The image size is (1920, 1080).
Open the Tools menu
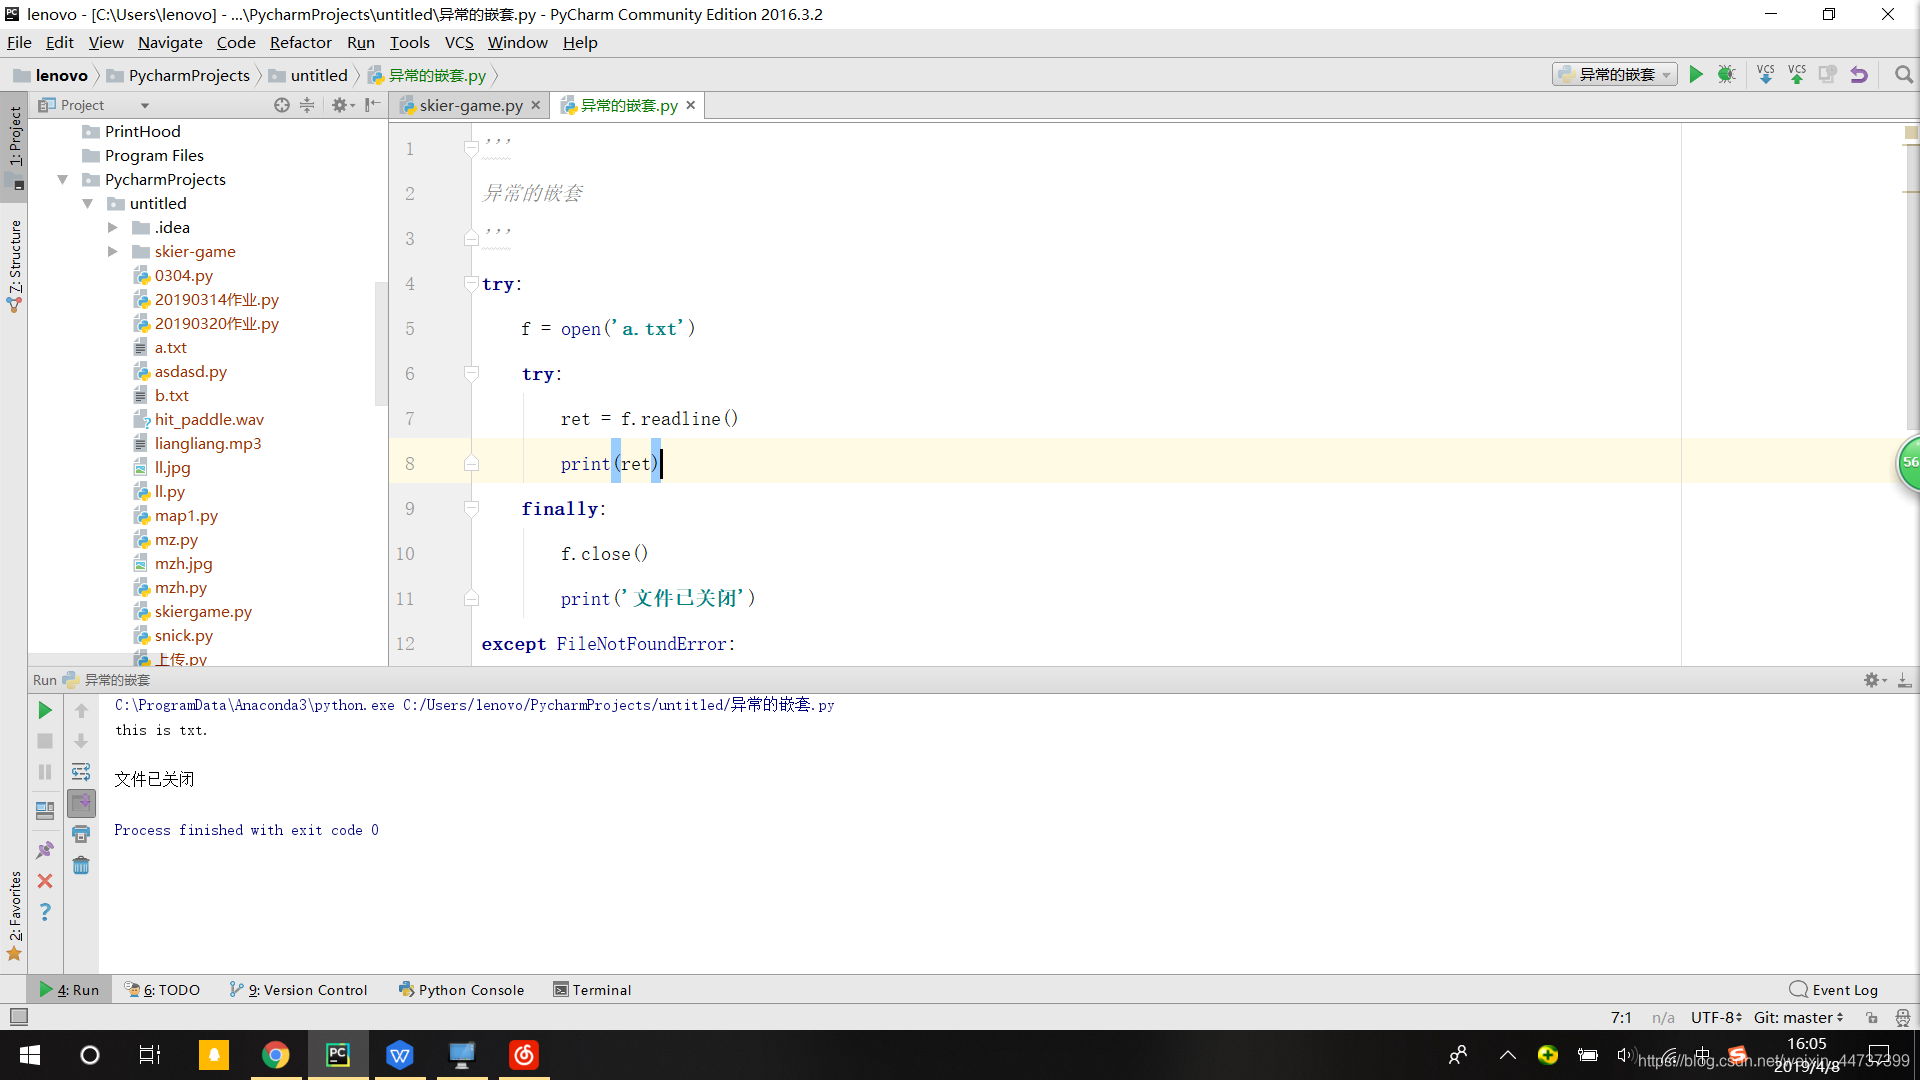click(x=409, y=42)
